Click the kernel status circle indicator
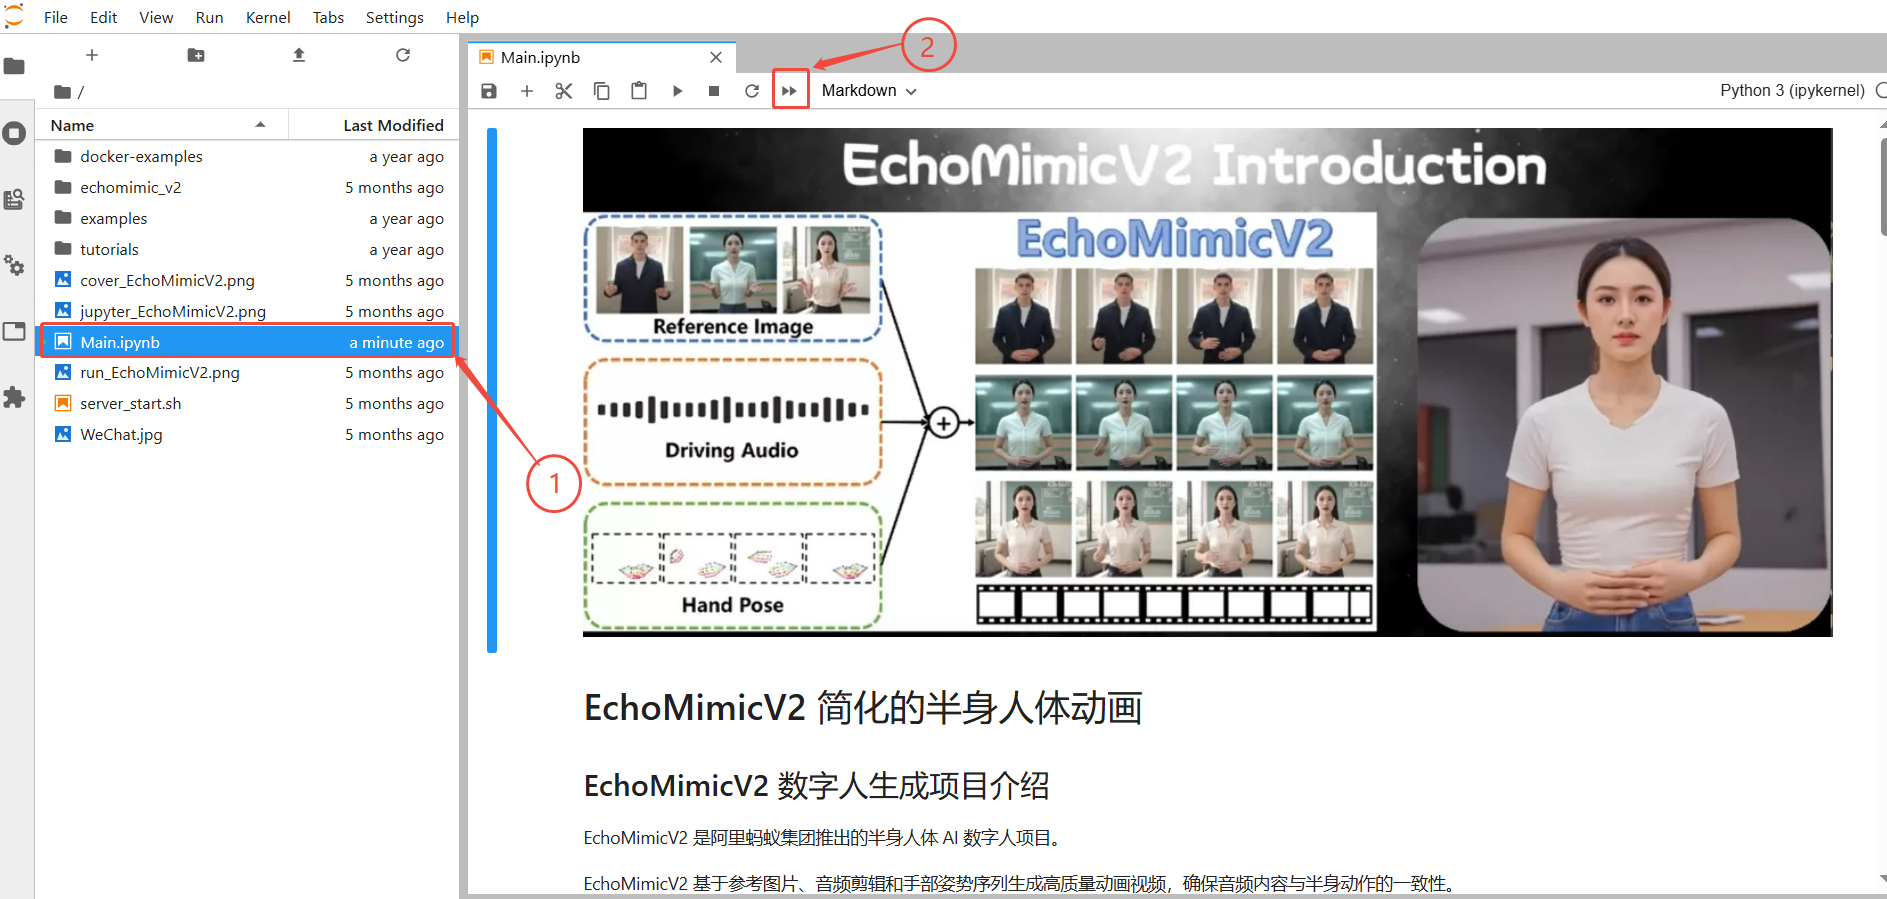 coord(1881,91)
